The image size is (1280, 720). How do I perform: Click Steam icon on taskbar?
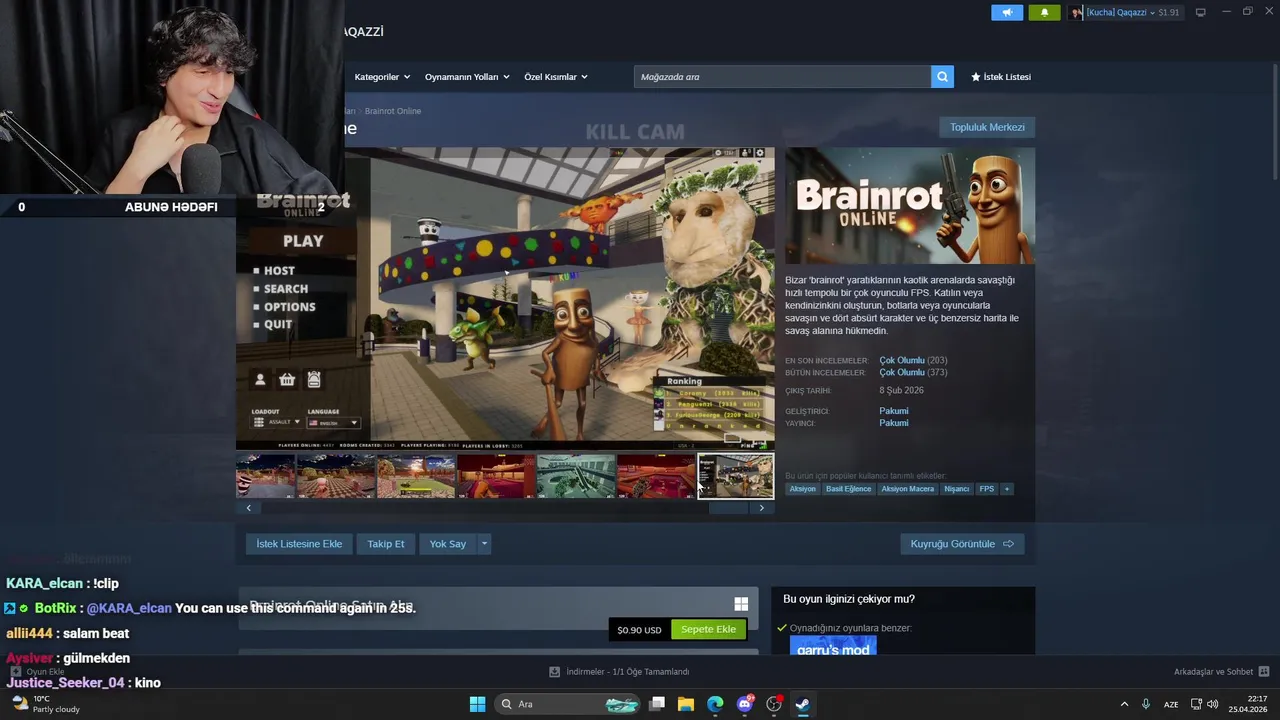[802, 704]
